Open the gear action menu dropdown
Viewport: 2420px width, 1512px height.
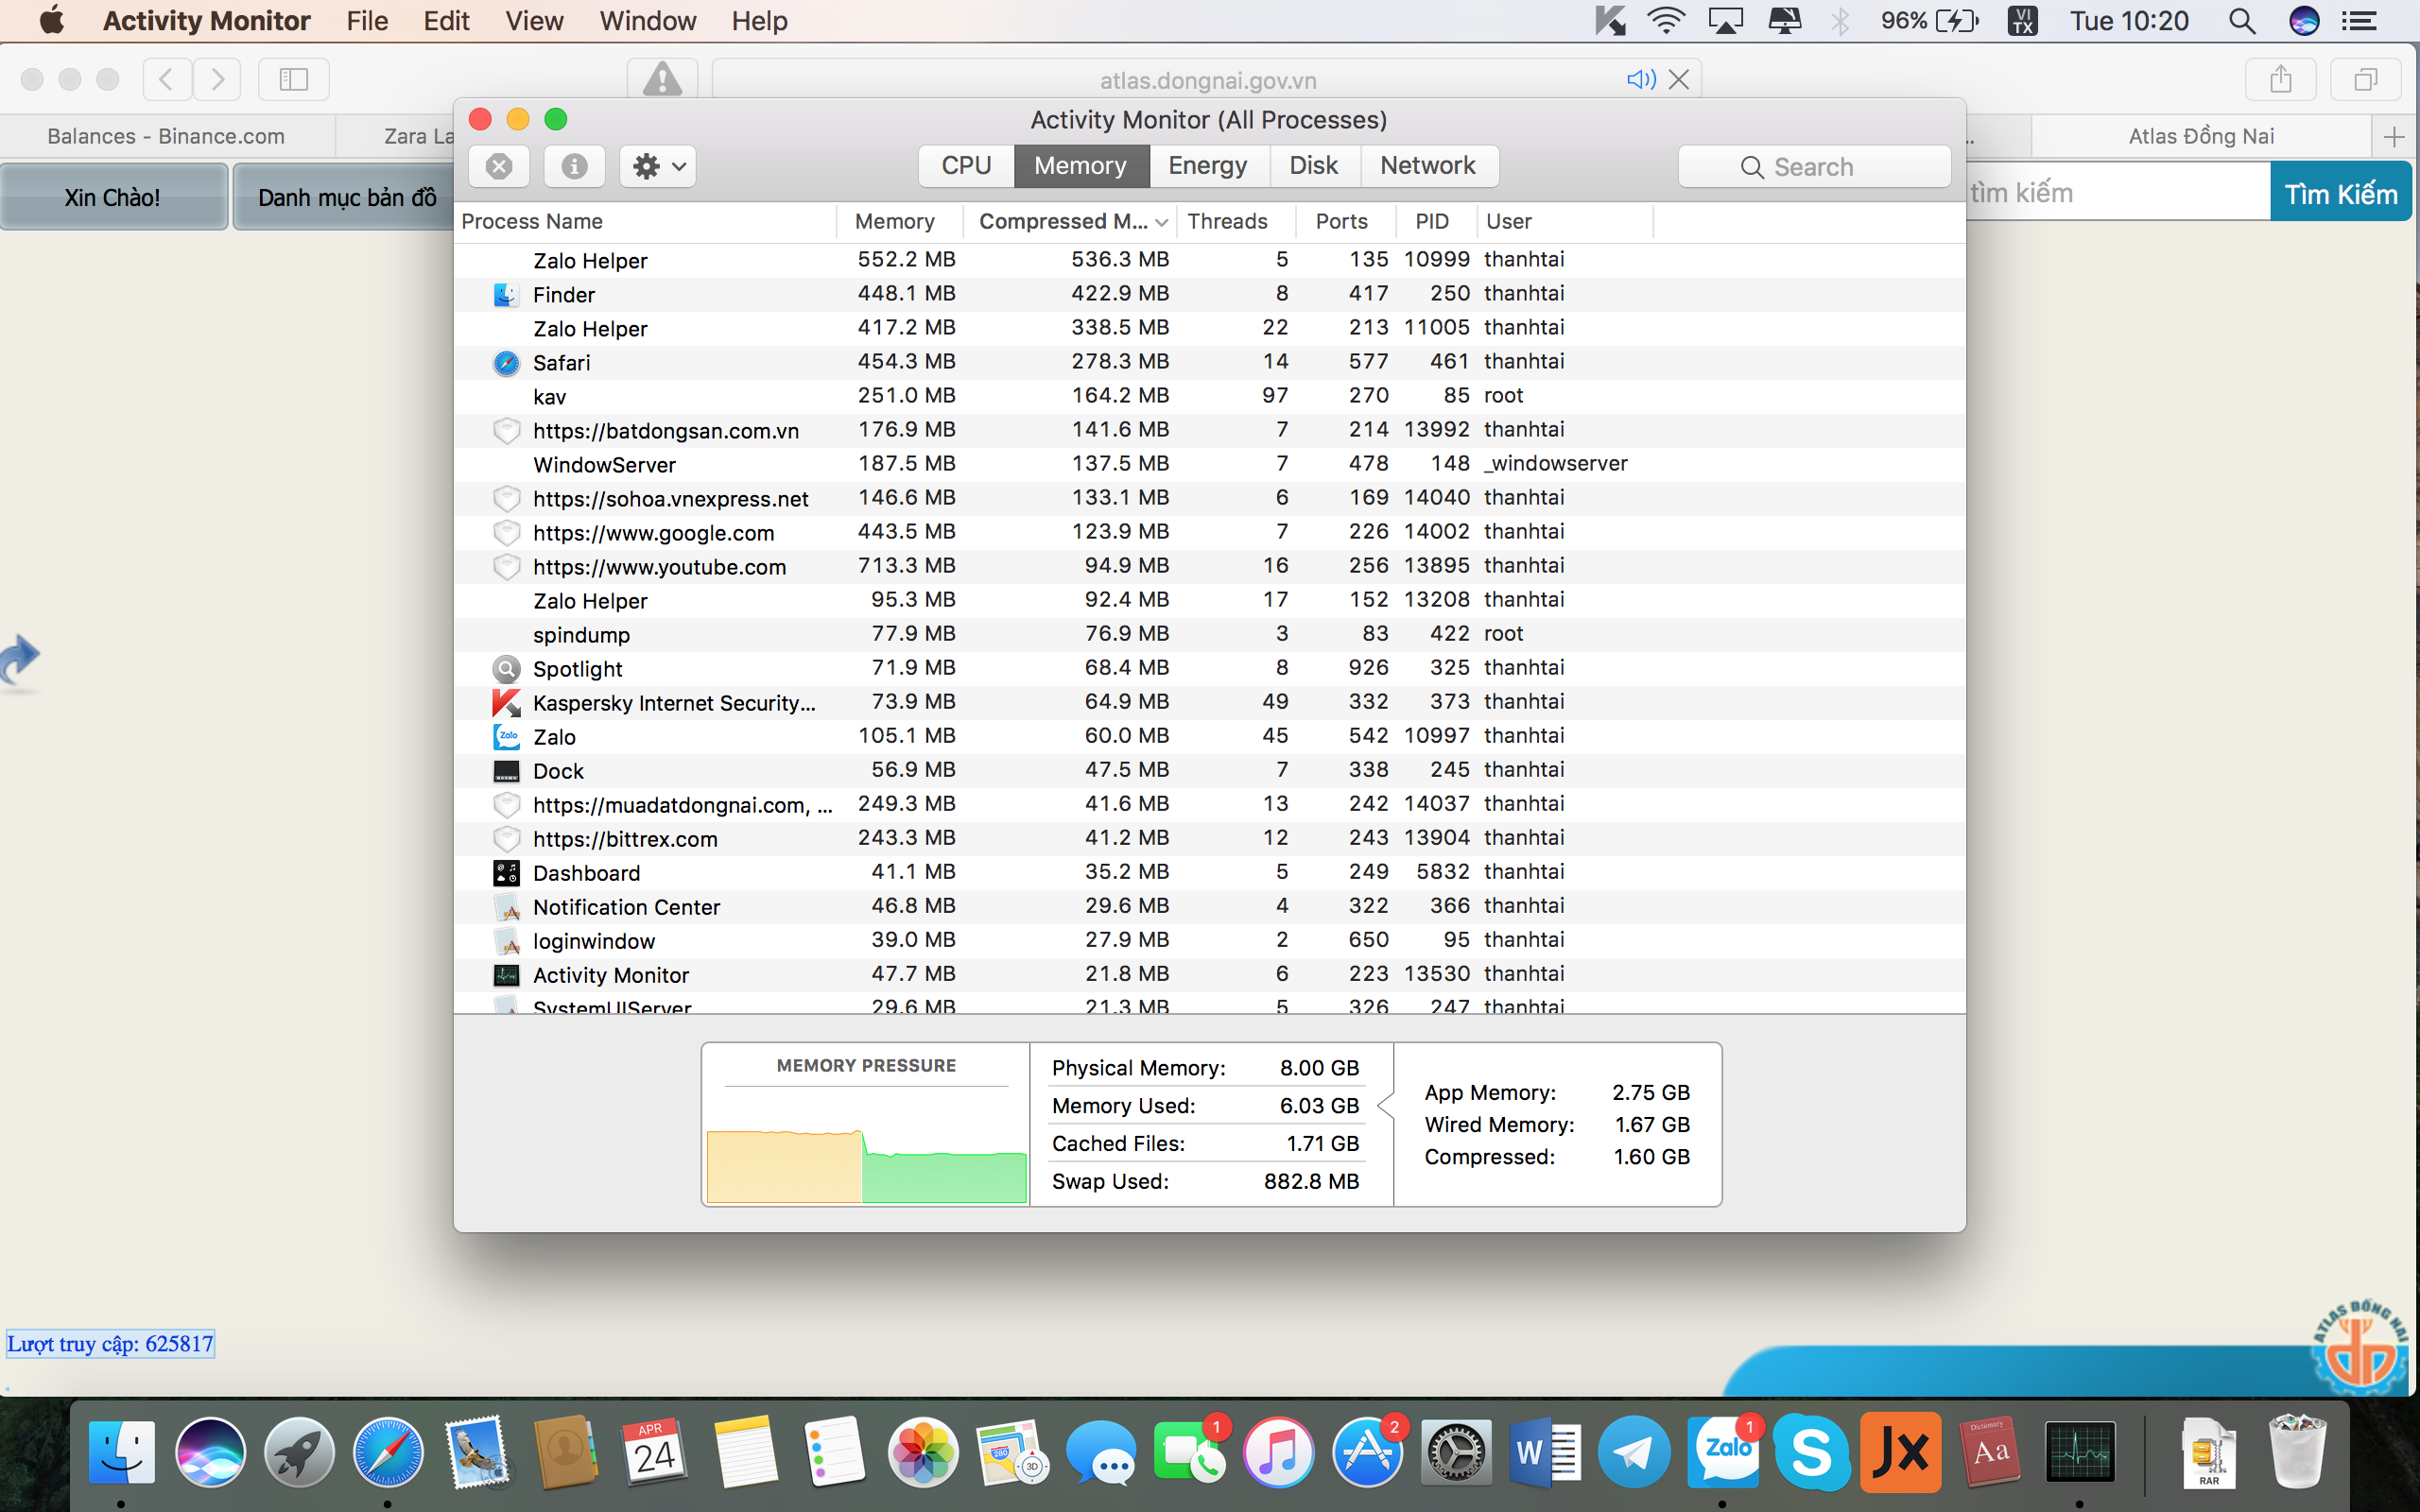pos(658,166)
